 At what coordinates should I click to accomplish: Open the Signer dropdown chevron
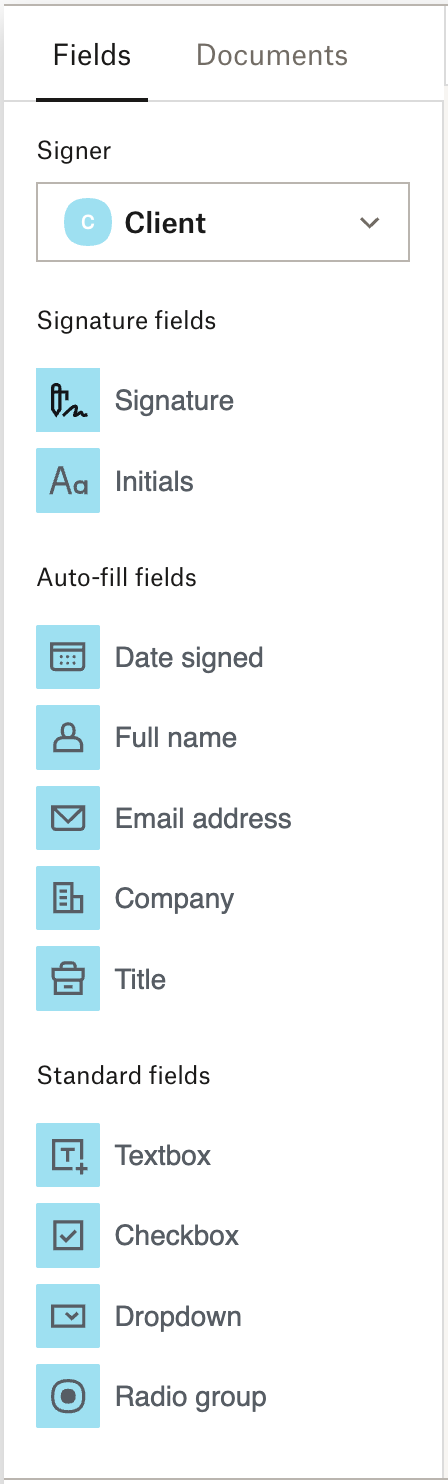tap(370, 222)
